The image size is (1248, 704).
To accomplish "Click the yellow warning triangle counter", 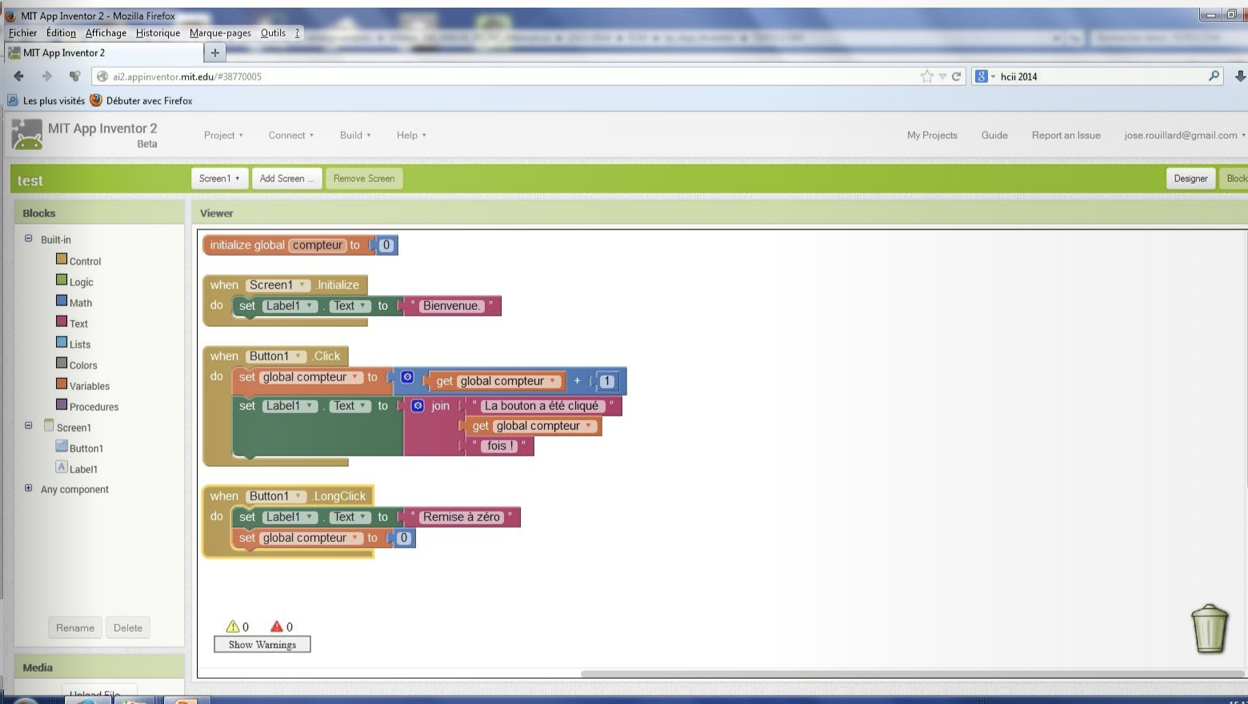I will click(x=233, y=627).
